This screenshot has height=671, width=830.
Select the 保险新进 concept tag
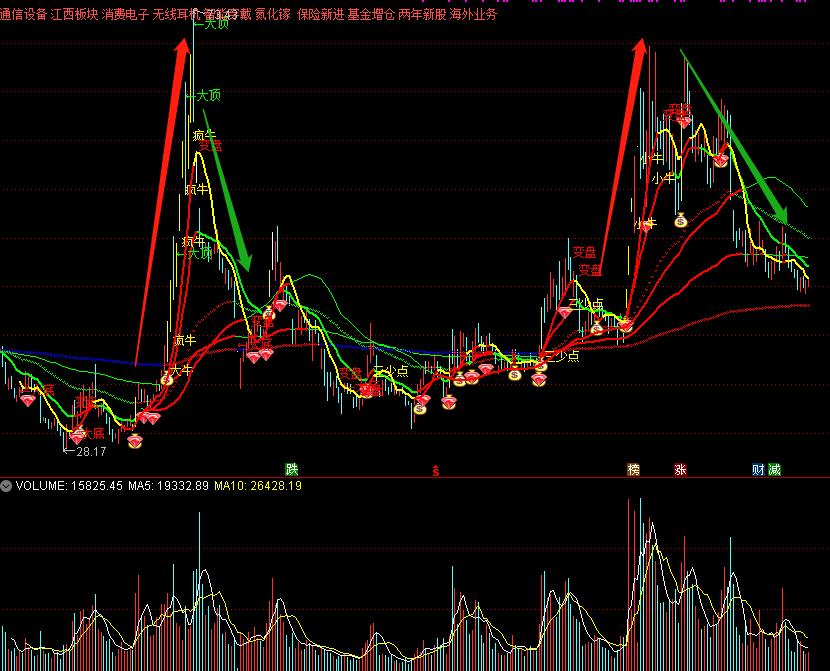(x=320, y=15)
